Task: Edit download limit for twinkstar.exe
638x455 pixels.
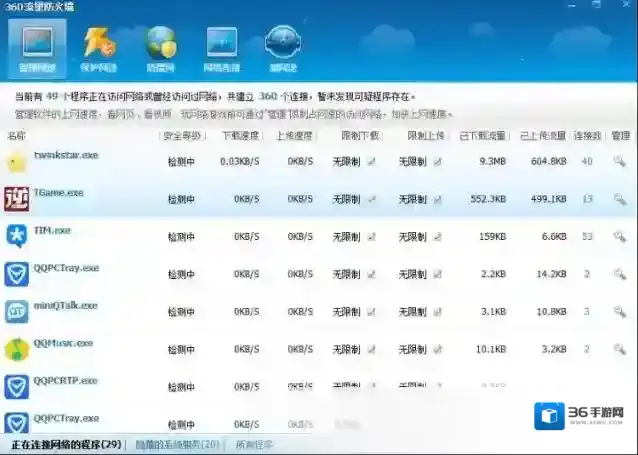Action: pyautogui.click(x=371, y=162)
